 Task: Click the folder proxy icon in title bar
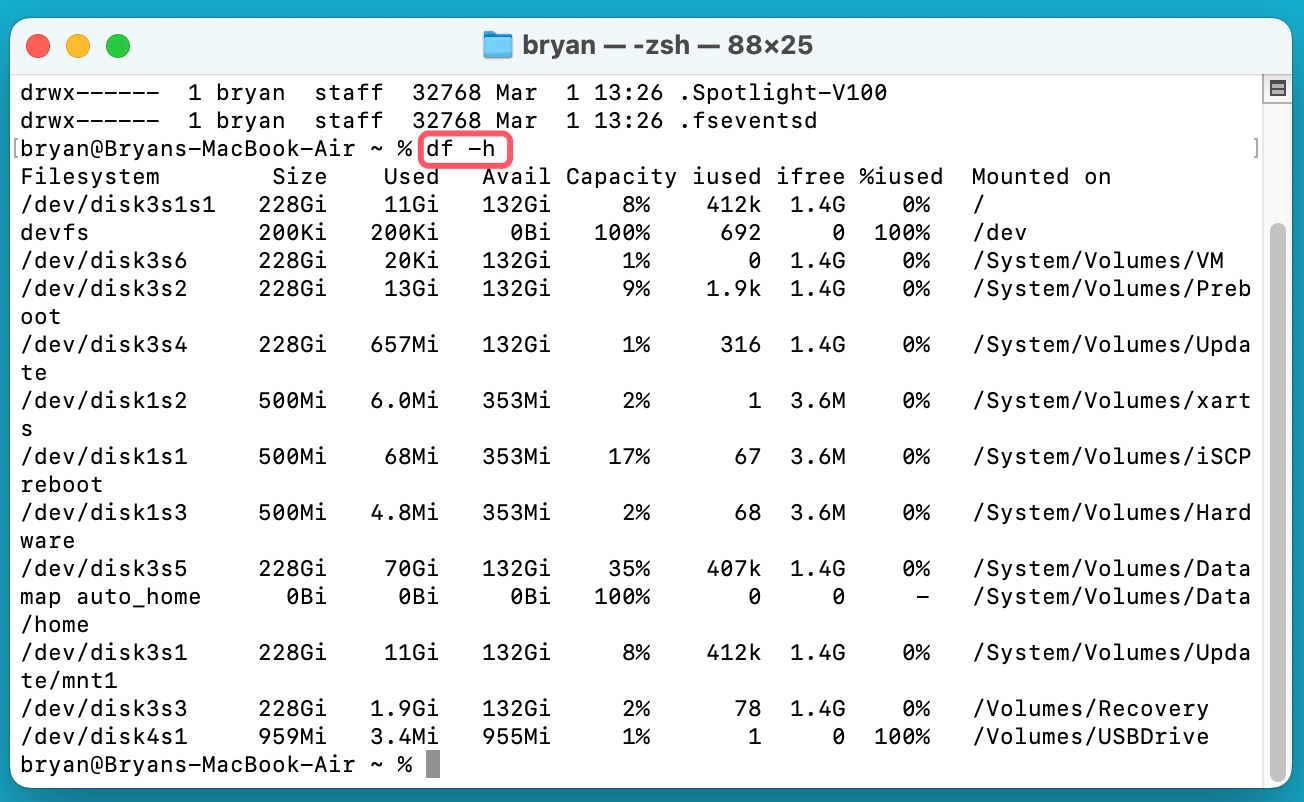[497, 45]
